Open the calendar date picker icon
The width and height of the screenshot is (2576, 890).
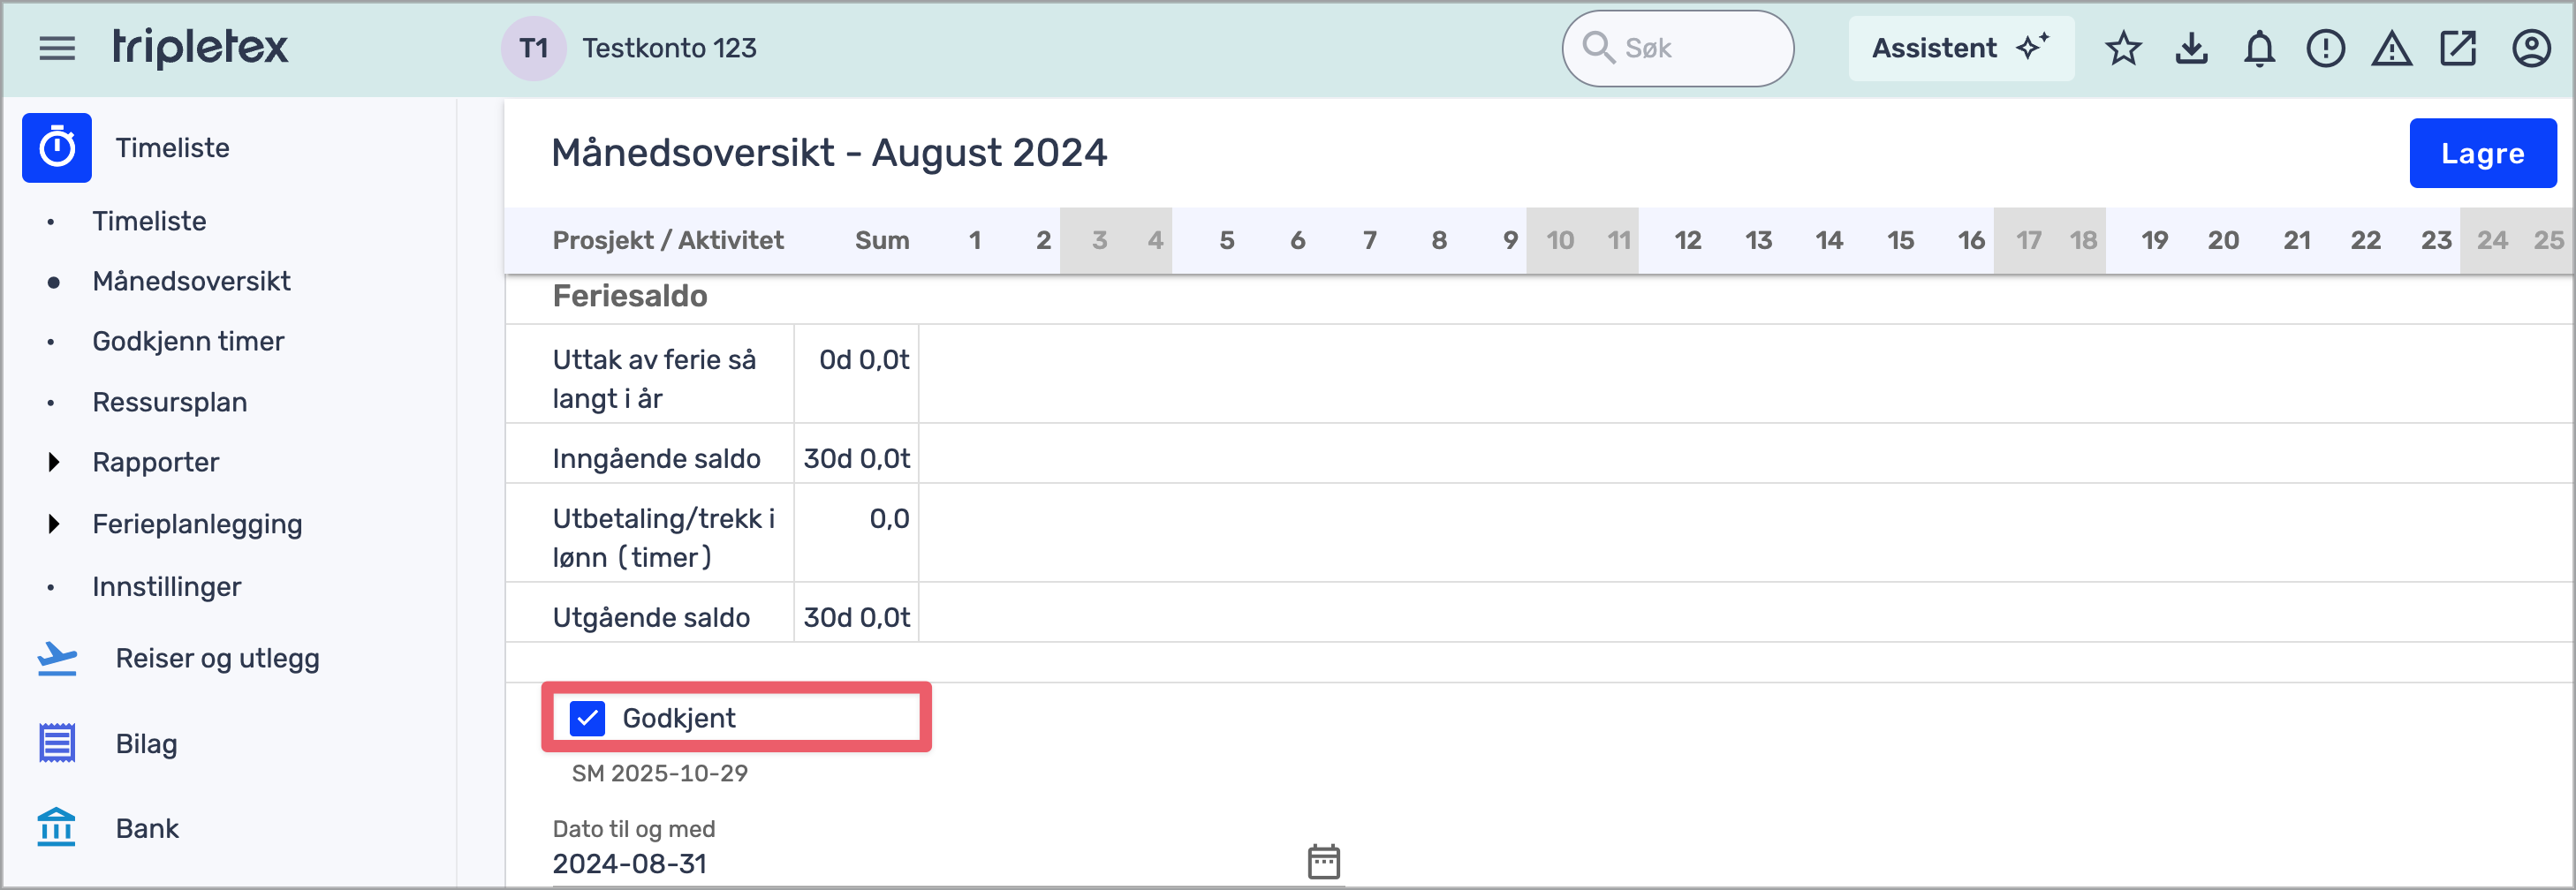pos(1323,861)
